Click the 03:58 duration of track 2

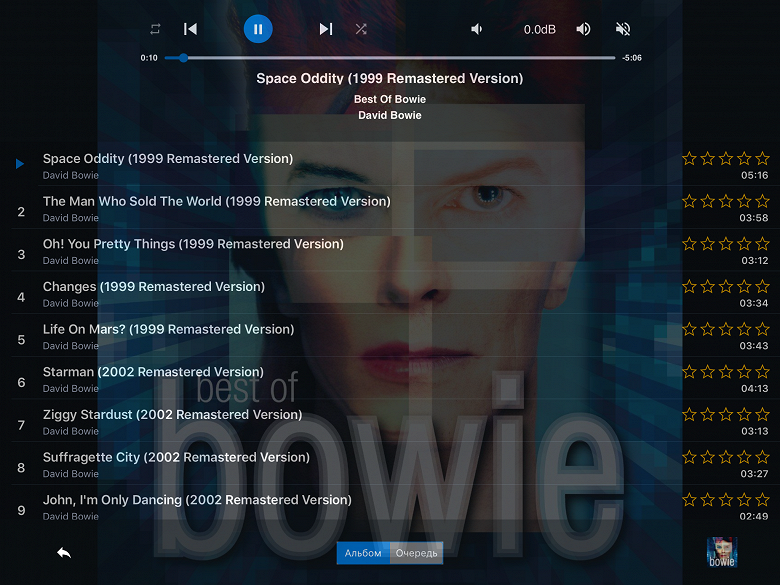coord(754,218)
